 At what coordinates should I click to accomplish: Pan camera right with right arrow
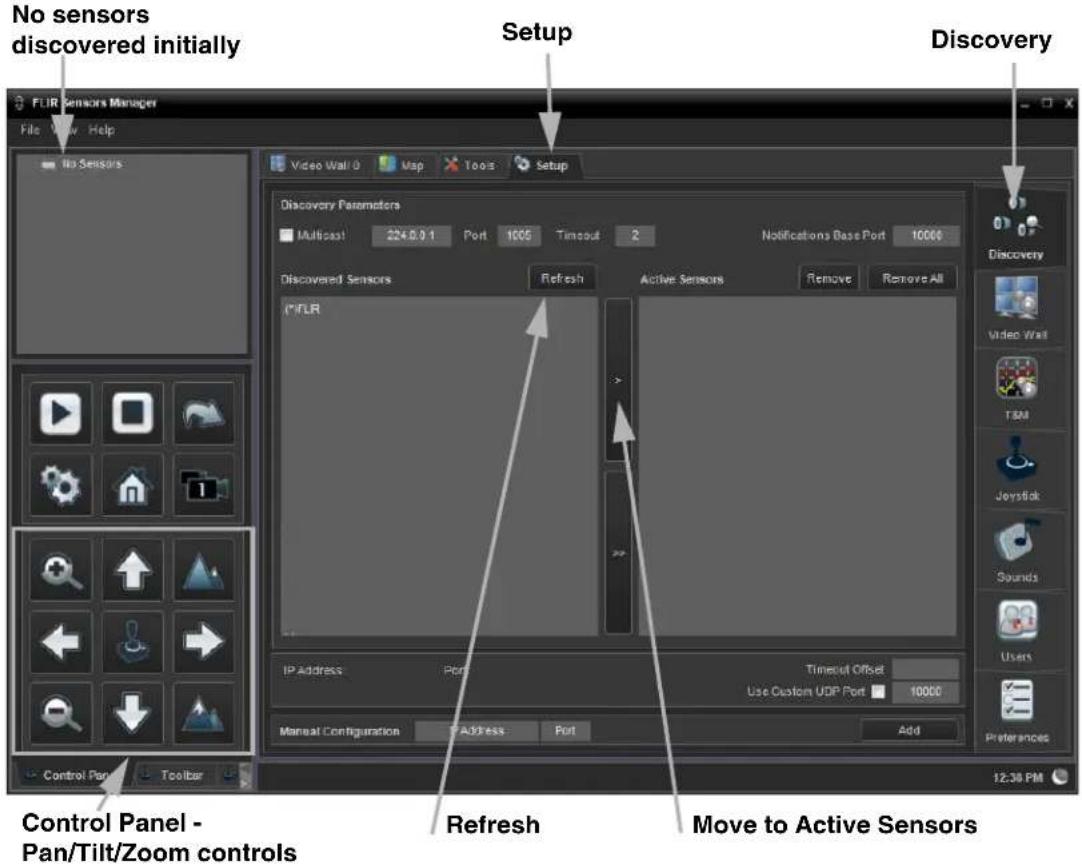204,642
